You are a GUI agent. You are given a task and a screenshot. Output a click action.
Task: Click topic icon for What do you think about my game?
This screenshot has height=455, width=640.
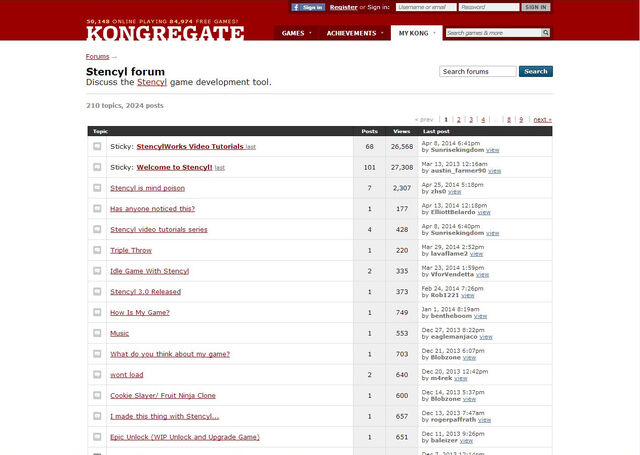[97, 354]
